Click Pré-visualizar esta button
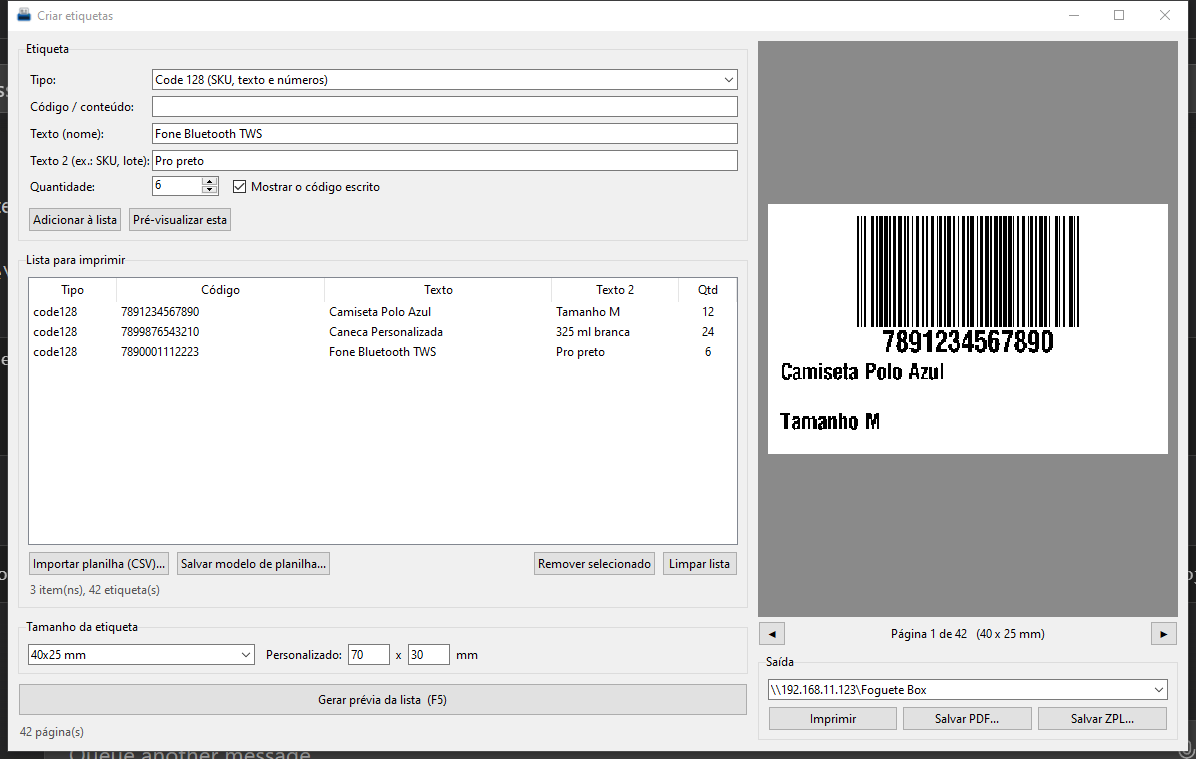Viewport: 1196px width, 759px height. (x=180, y=220)
